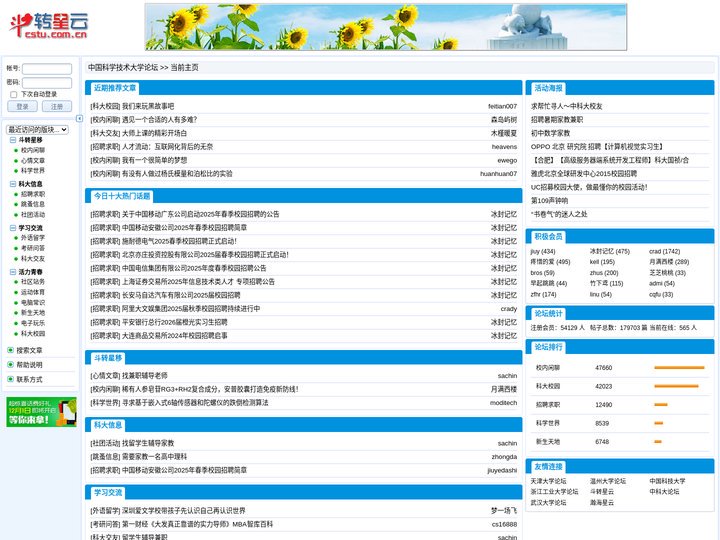Select the 论坛排行 tab header
Image resolution: width=720 pixels, height=540 pixels.
point(548,347)
